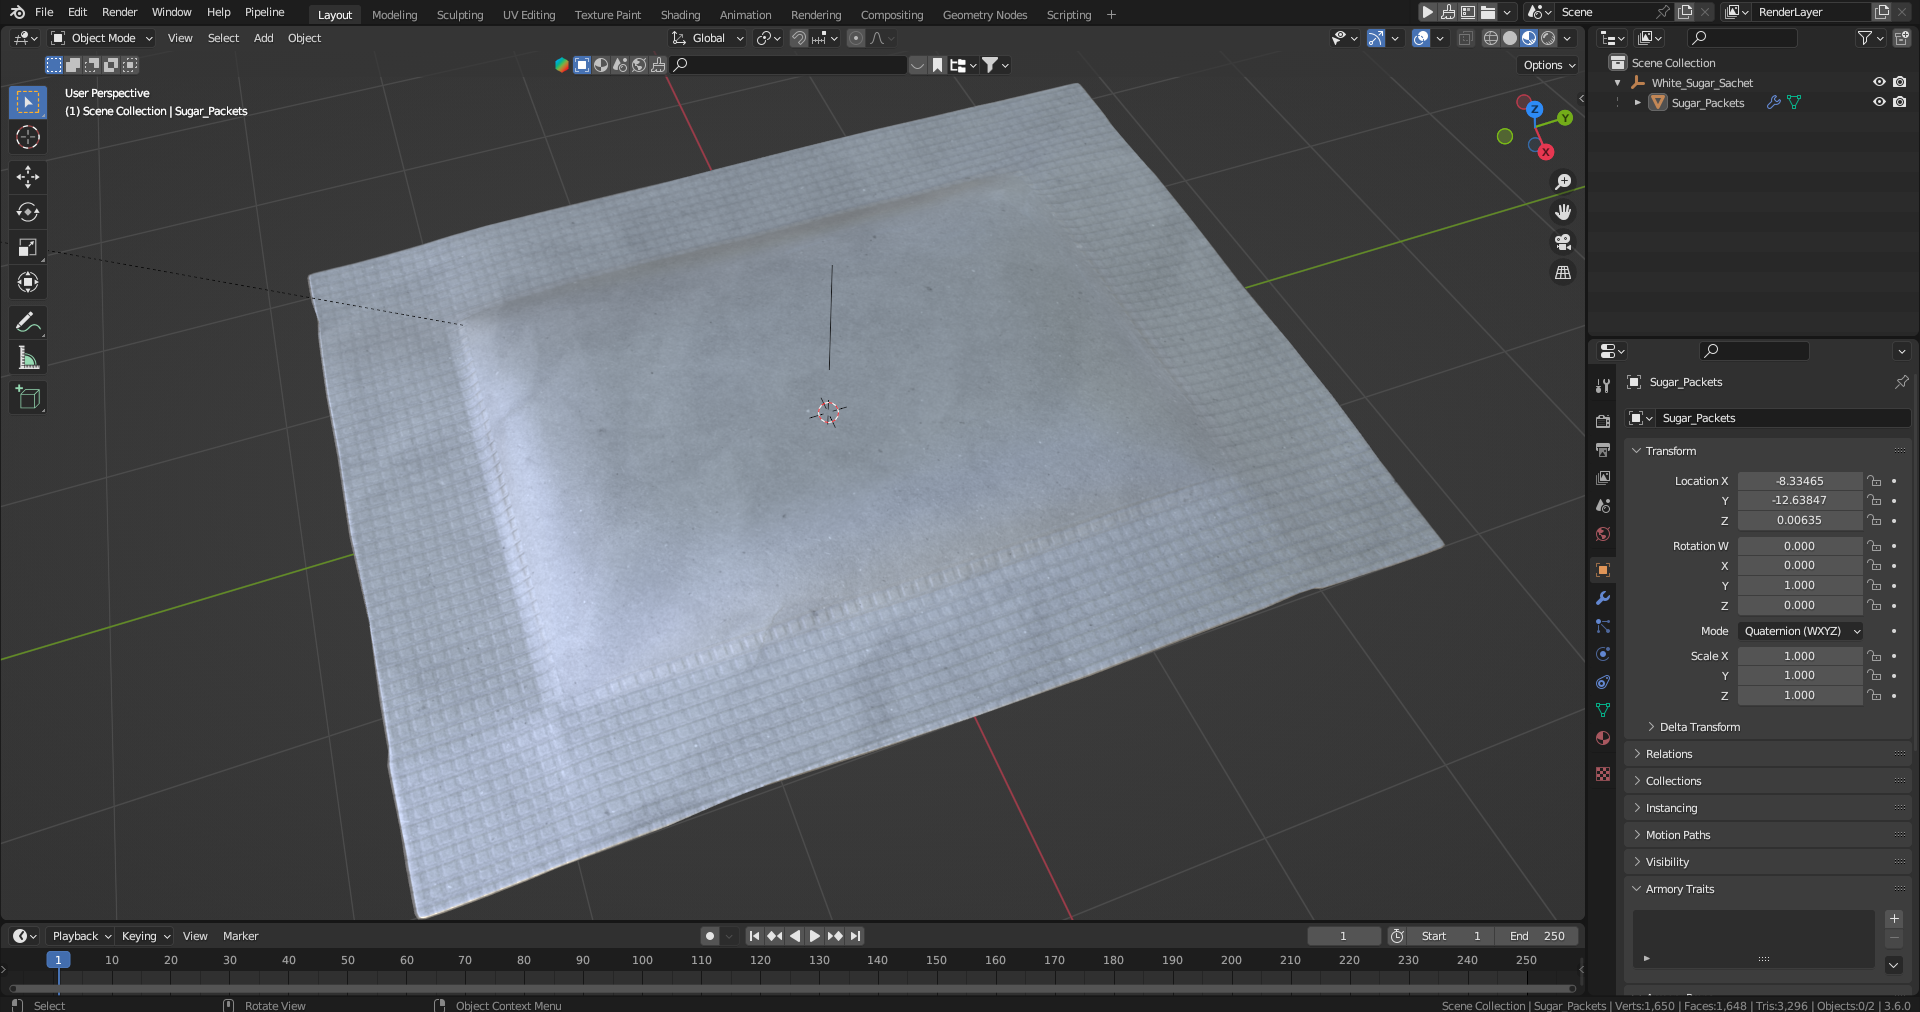Select the Annotate tool

click(x=28, y=322)
